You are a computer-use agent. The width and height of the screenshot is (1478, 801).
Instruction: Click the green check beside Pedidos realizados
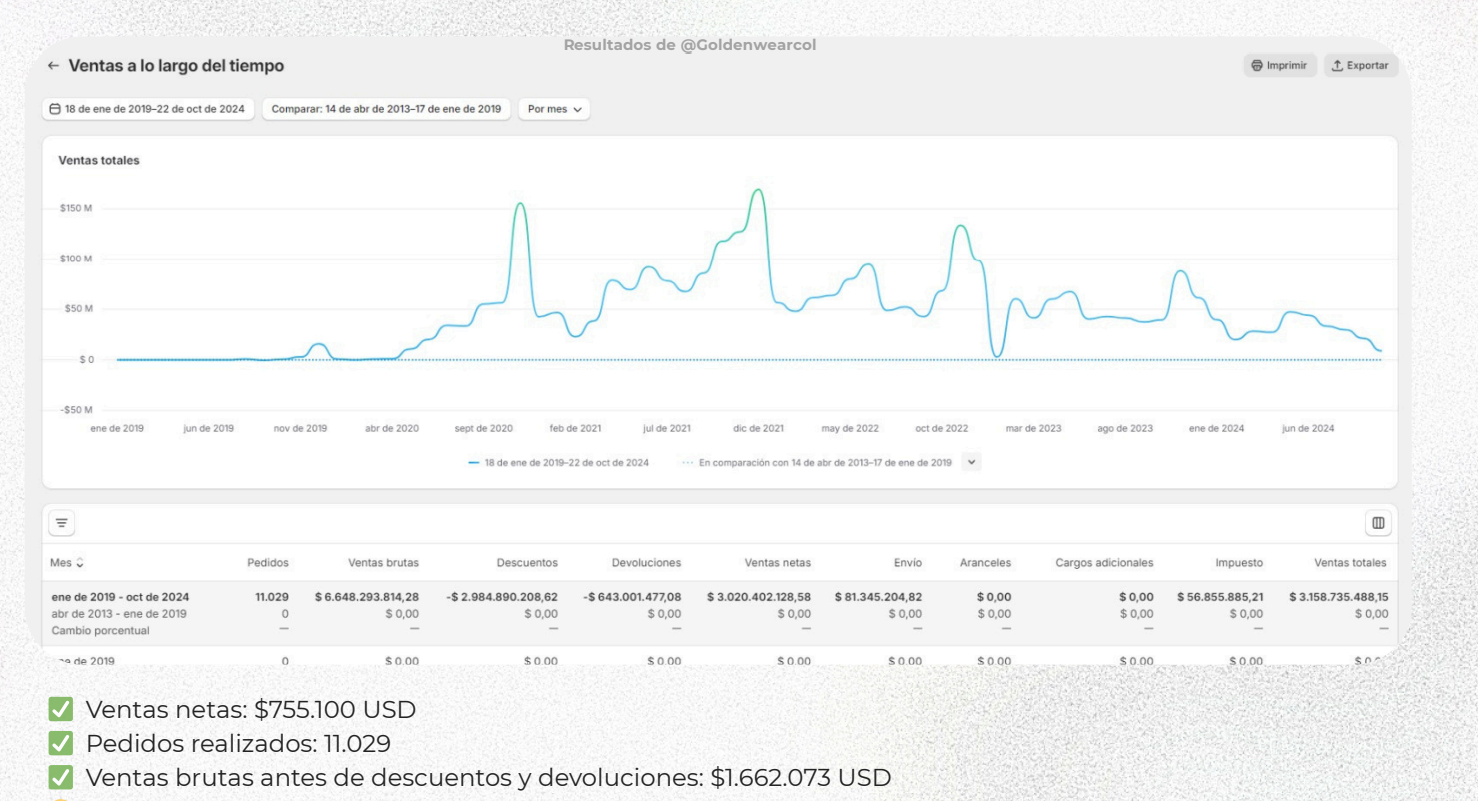[x=61, y=744]
